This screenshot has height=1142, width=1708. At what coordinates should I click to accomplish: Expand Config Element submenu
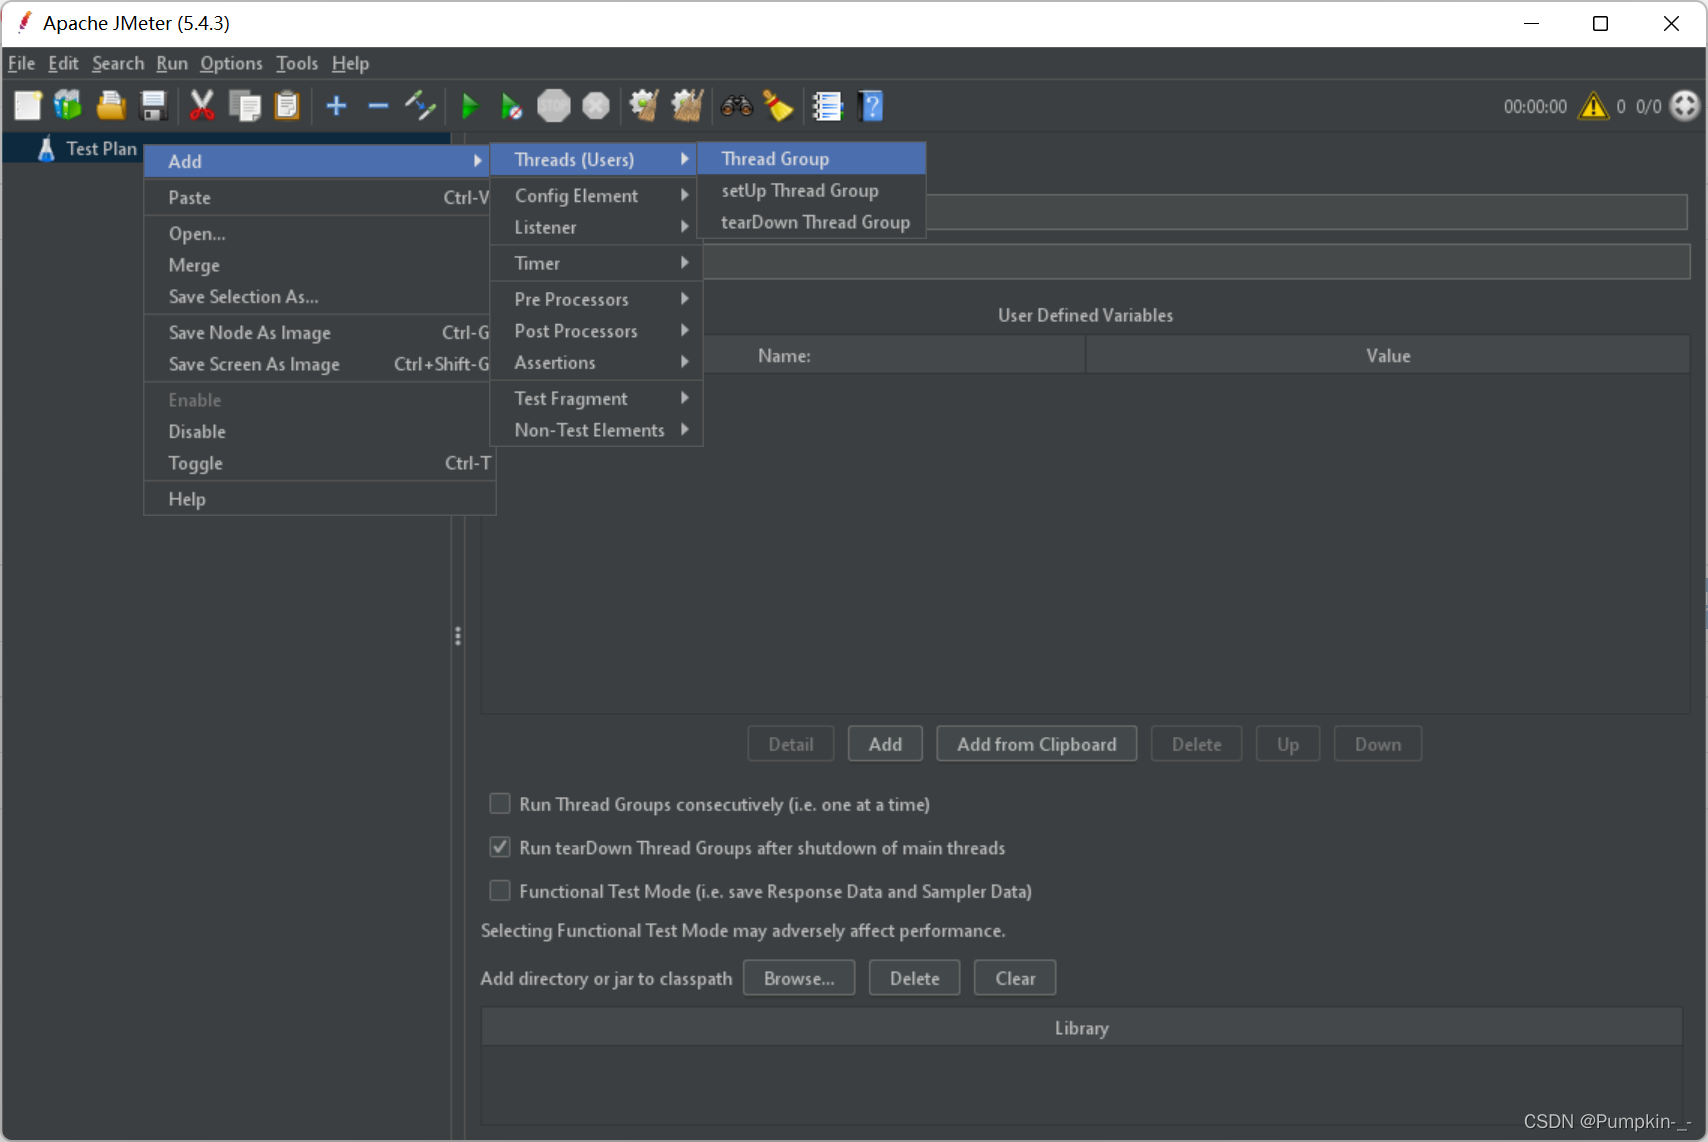596,196
